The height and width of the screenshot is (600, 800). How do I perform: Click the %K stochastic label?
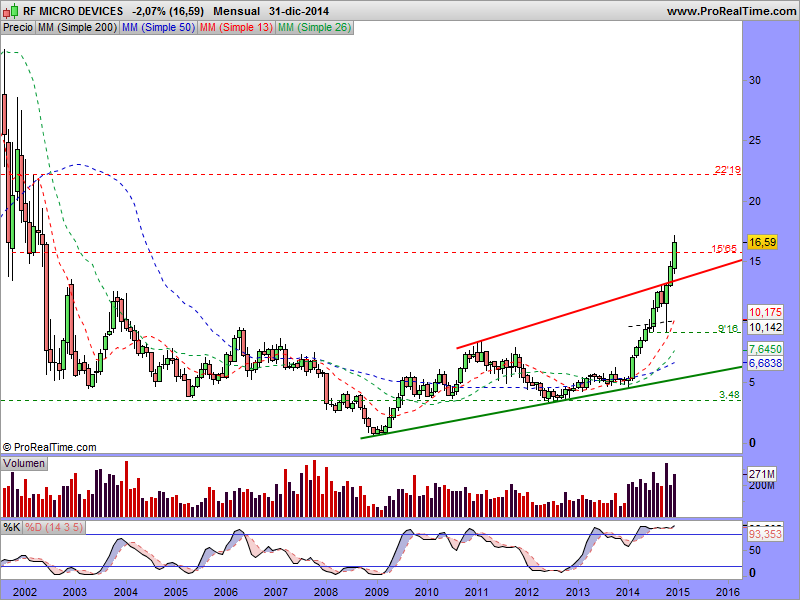pyautogui.click(x=12, y=527)
